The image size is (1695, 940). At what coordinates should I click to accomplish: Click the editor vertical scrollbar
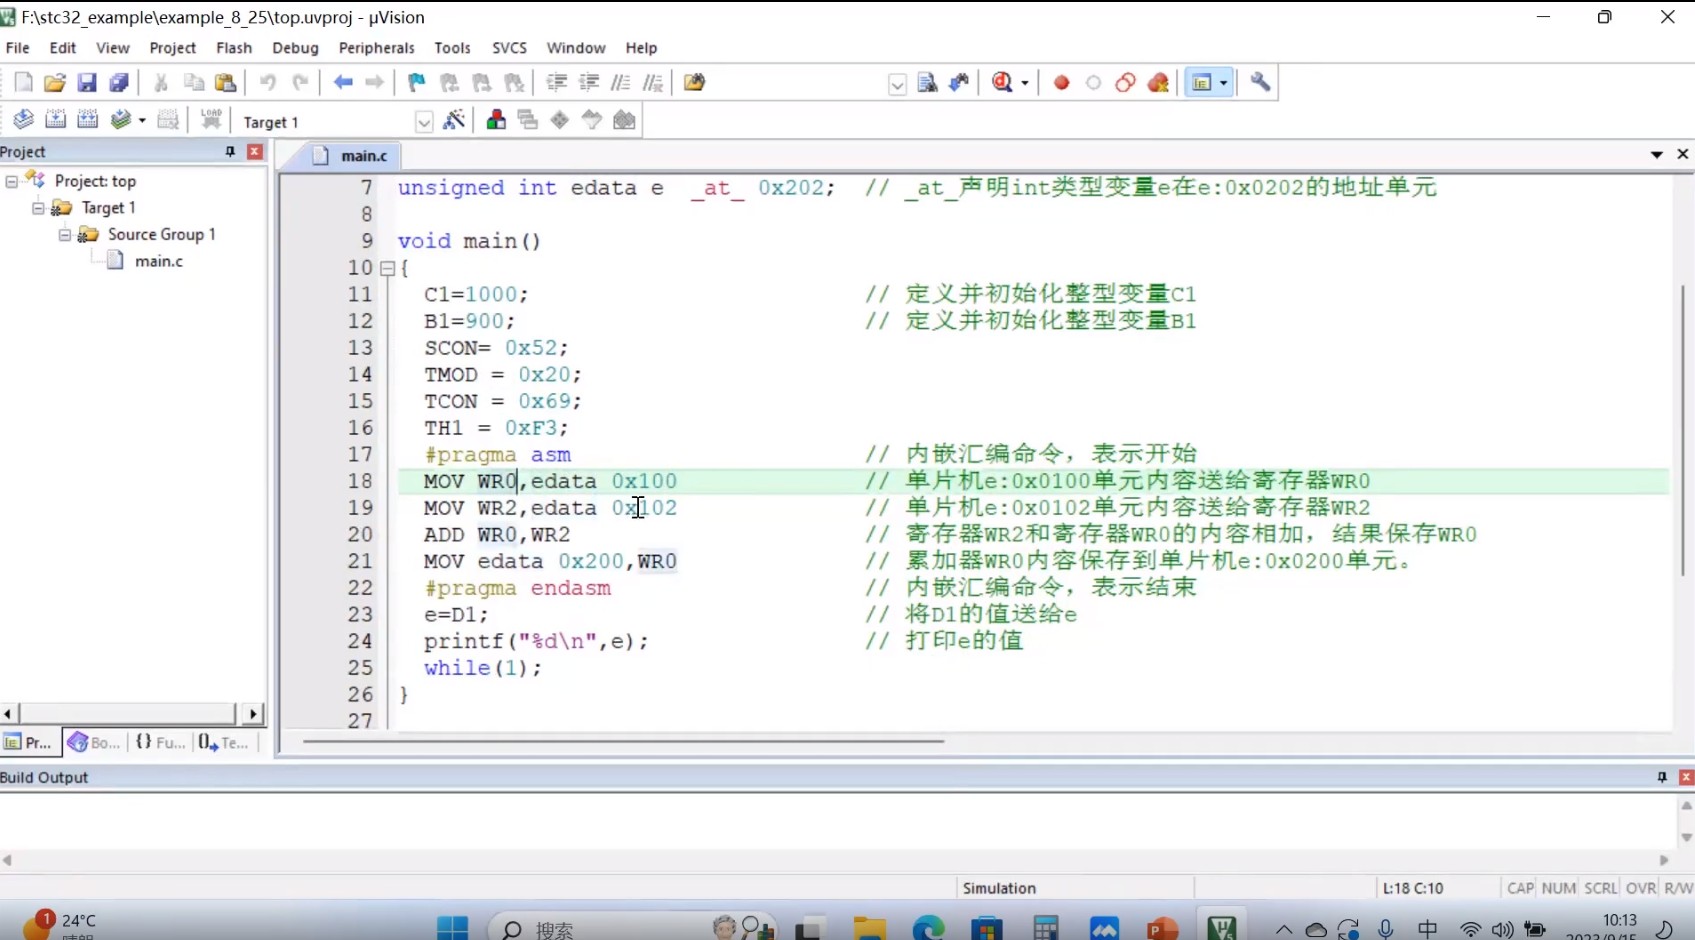[1683, 430]
